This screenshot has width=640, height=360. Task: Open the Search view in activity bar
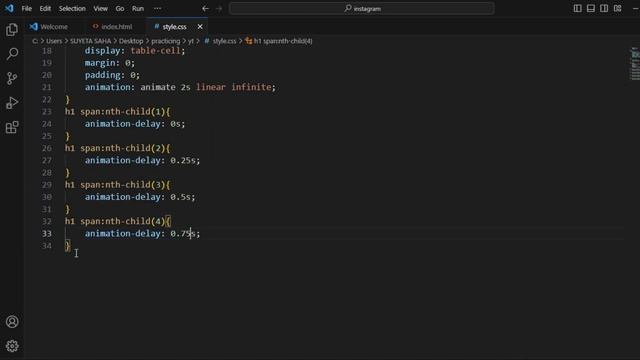[12, 53]
